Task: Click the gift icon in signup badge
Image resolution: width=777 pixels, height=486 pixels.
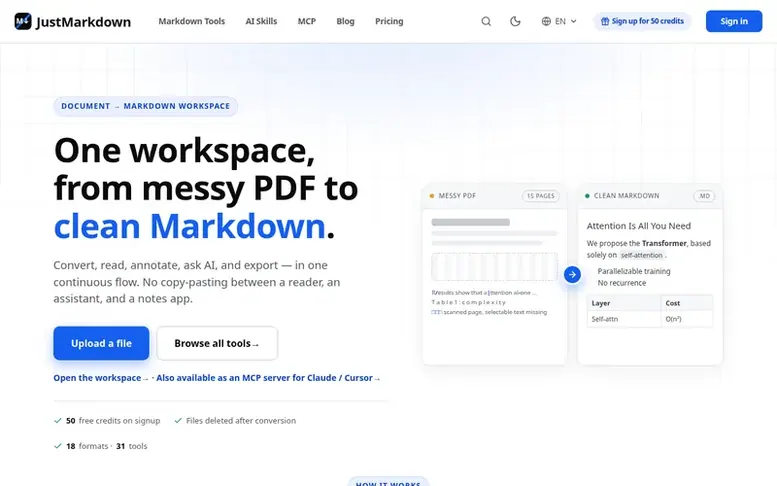Action: [x=605, y=21]
